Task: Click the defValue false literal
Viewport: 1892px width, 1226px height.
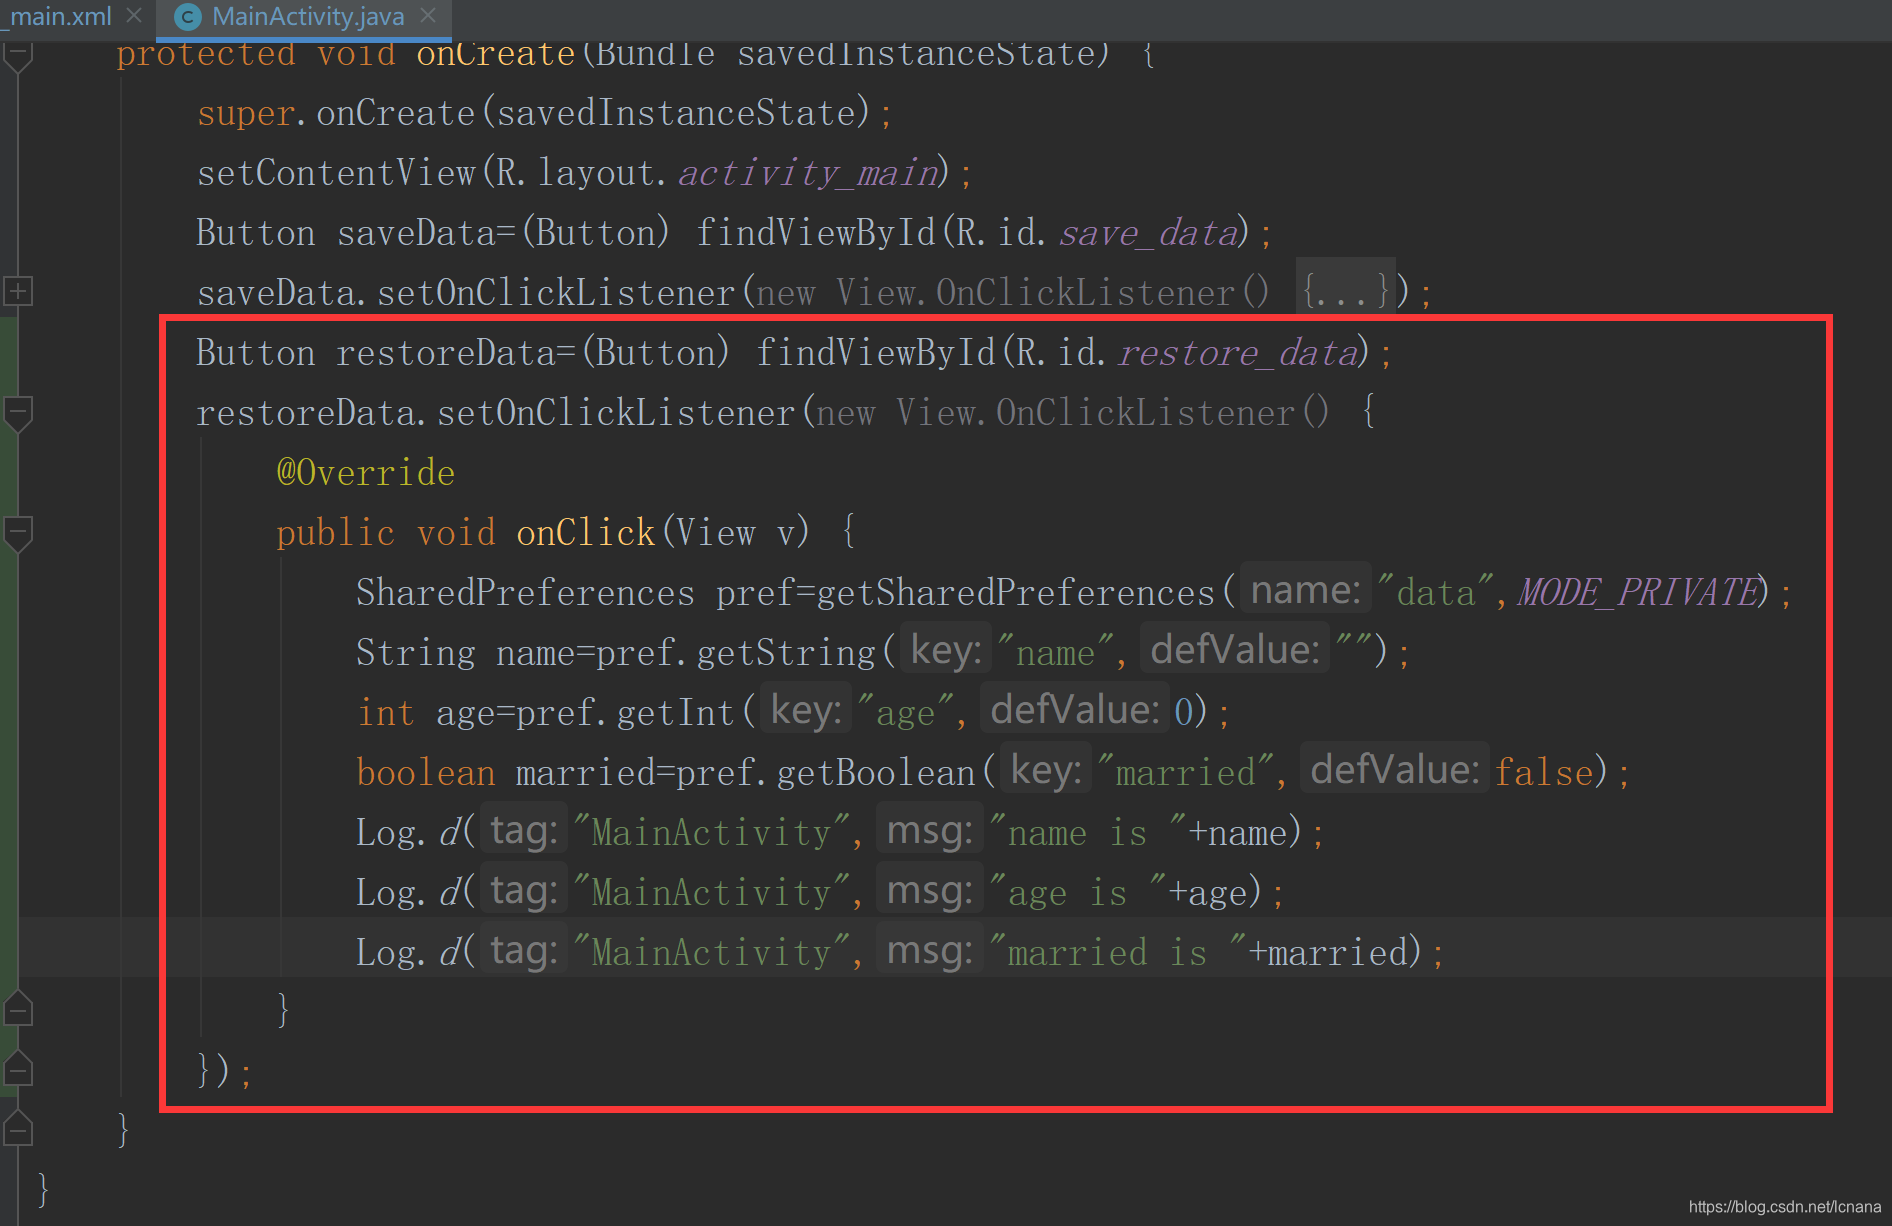Action: tap(1545, 772)
